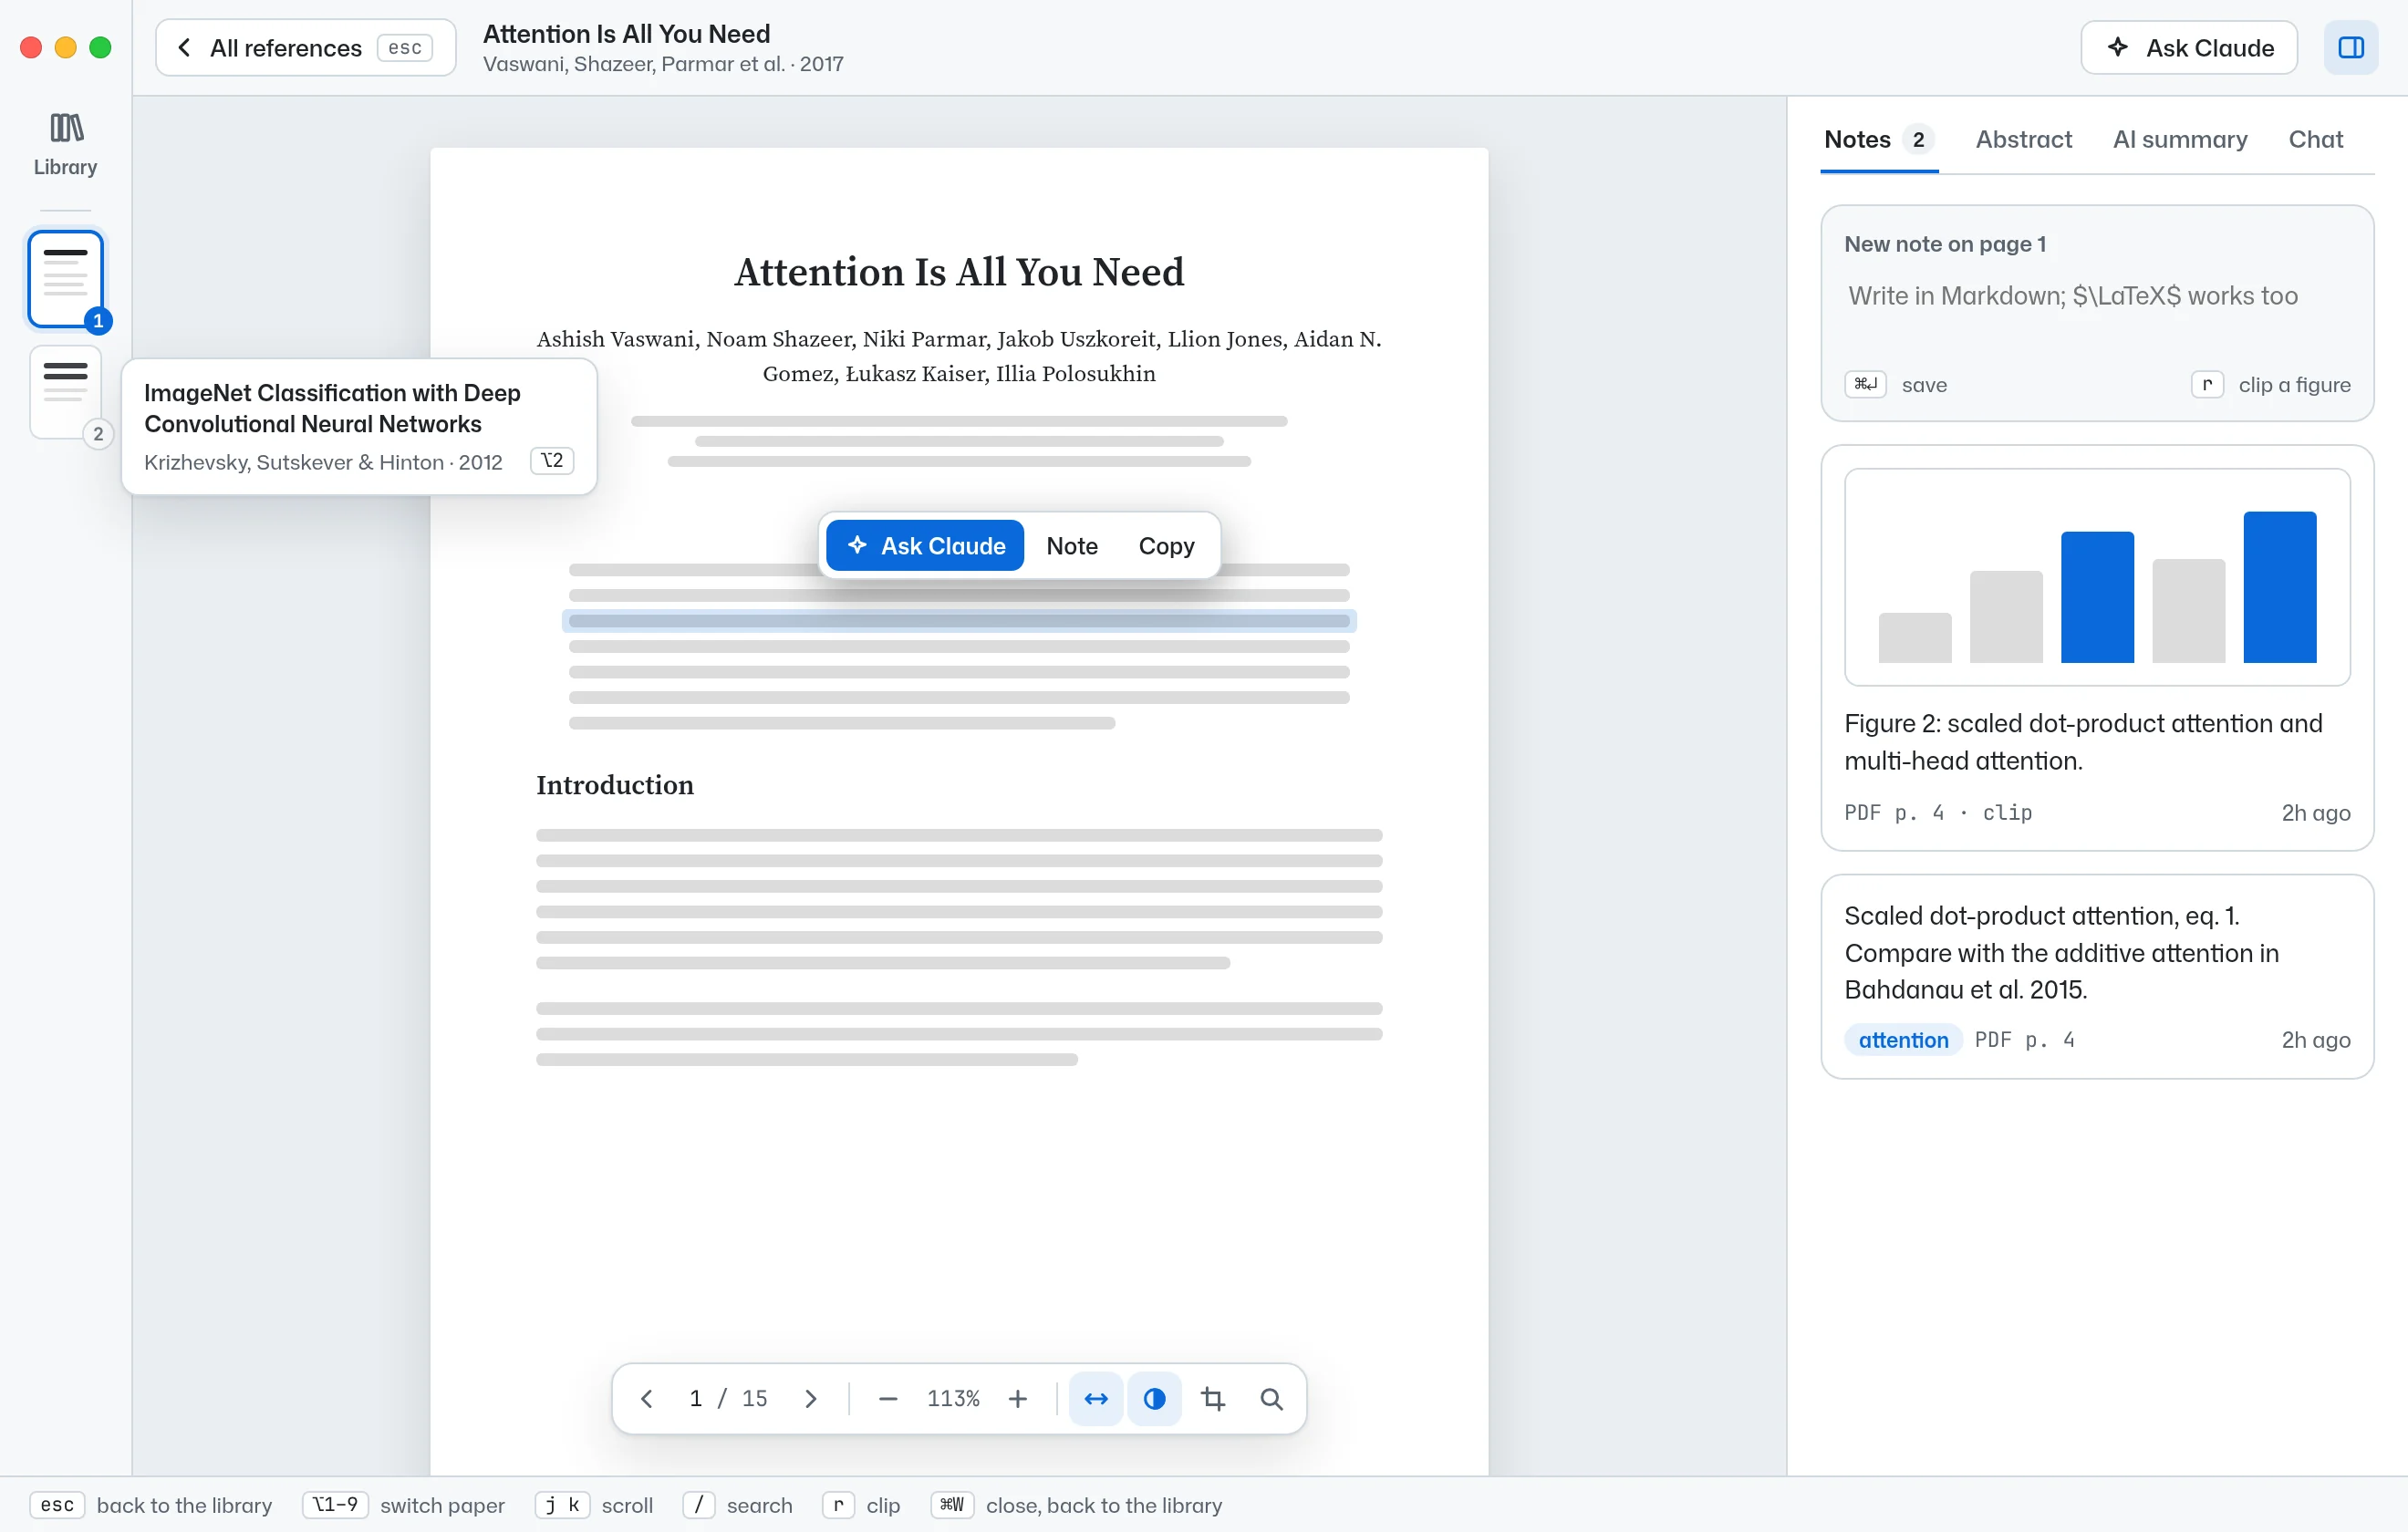Copy the selected text
Viewport: 2408px width, 1532px height.
click(1165, 546)
